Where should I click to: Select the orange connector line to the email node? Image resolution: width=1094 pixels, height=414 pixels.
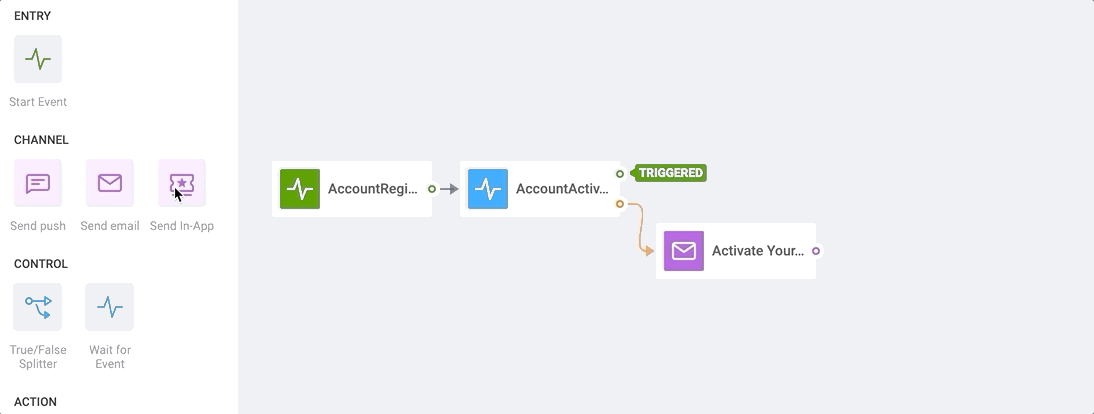(x=640, y=229)
